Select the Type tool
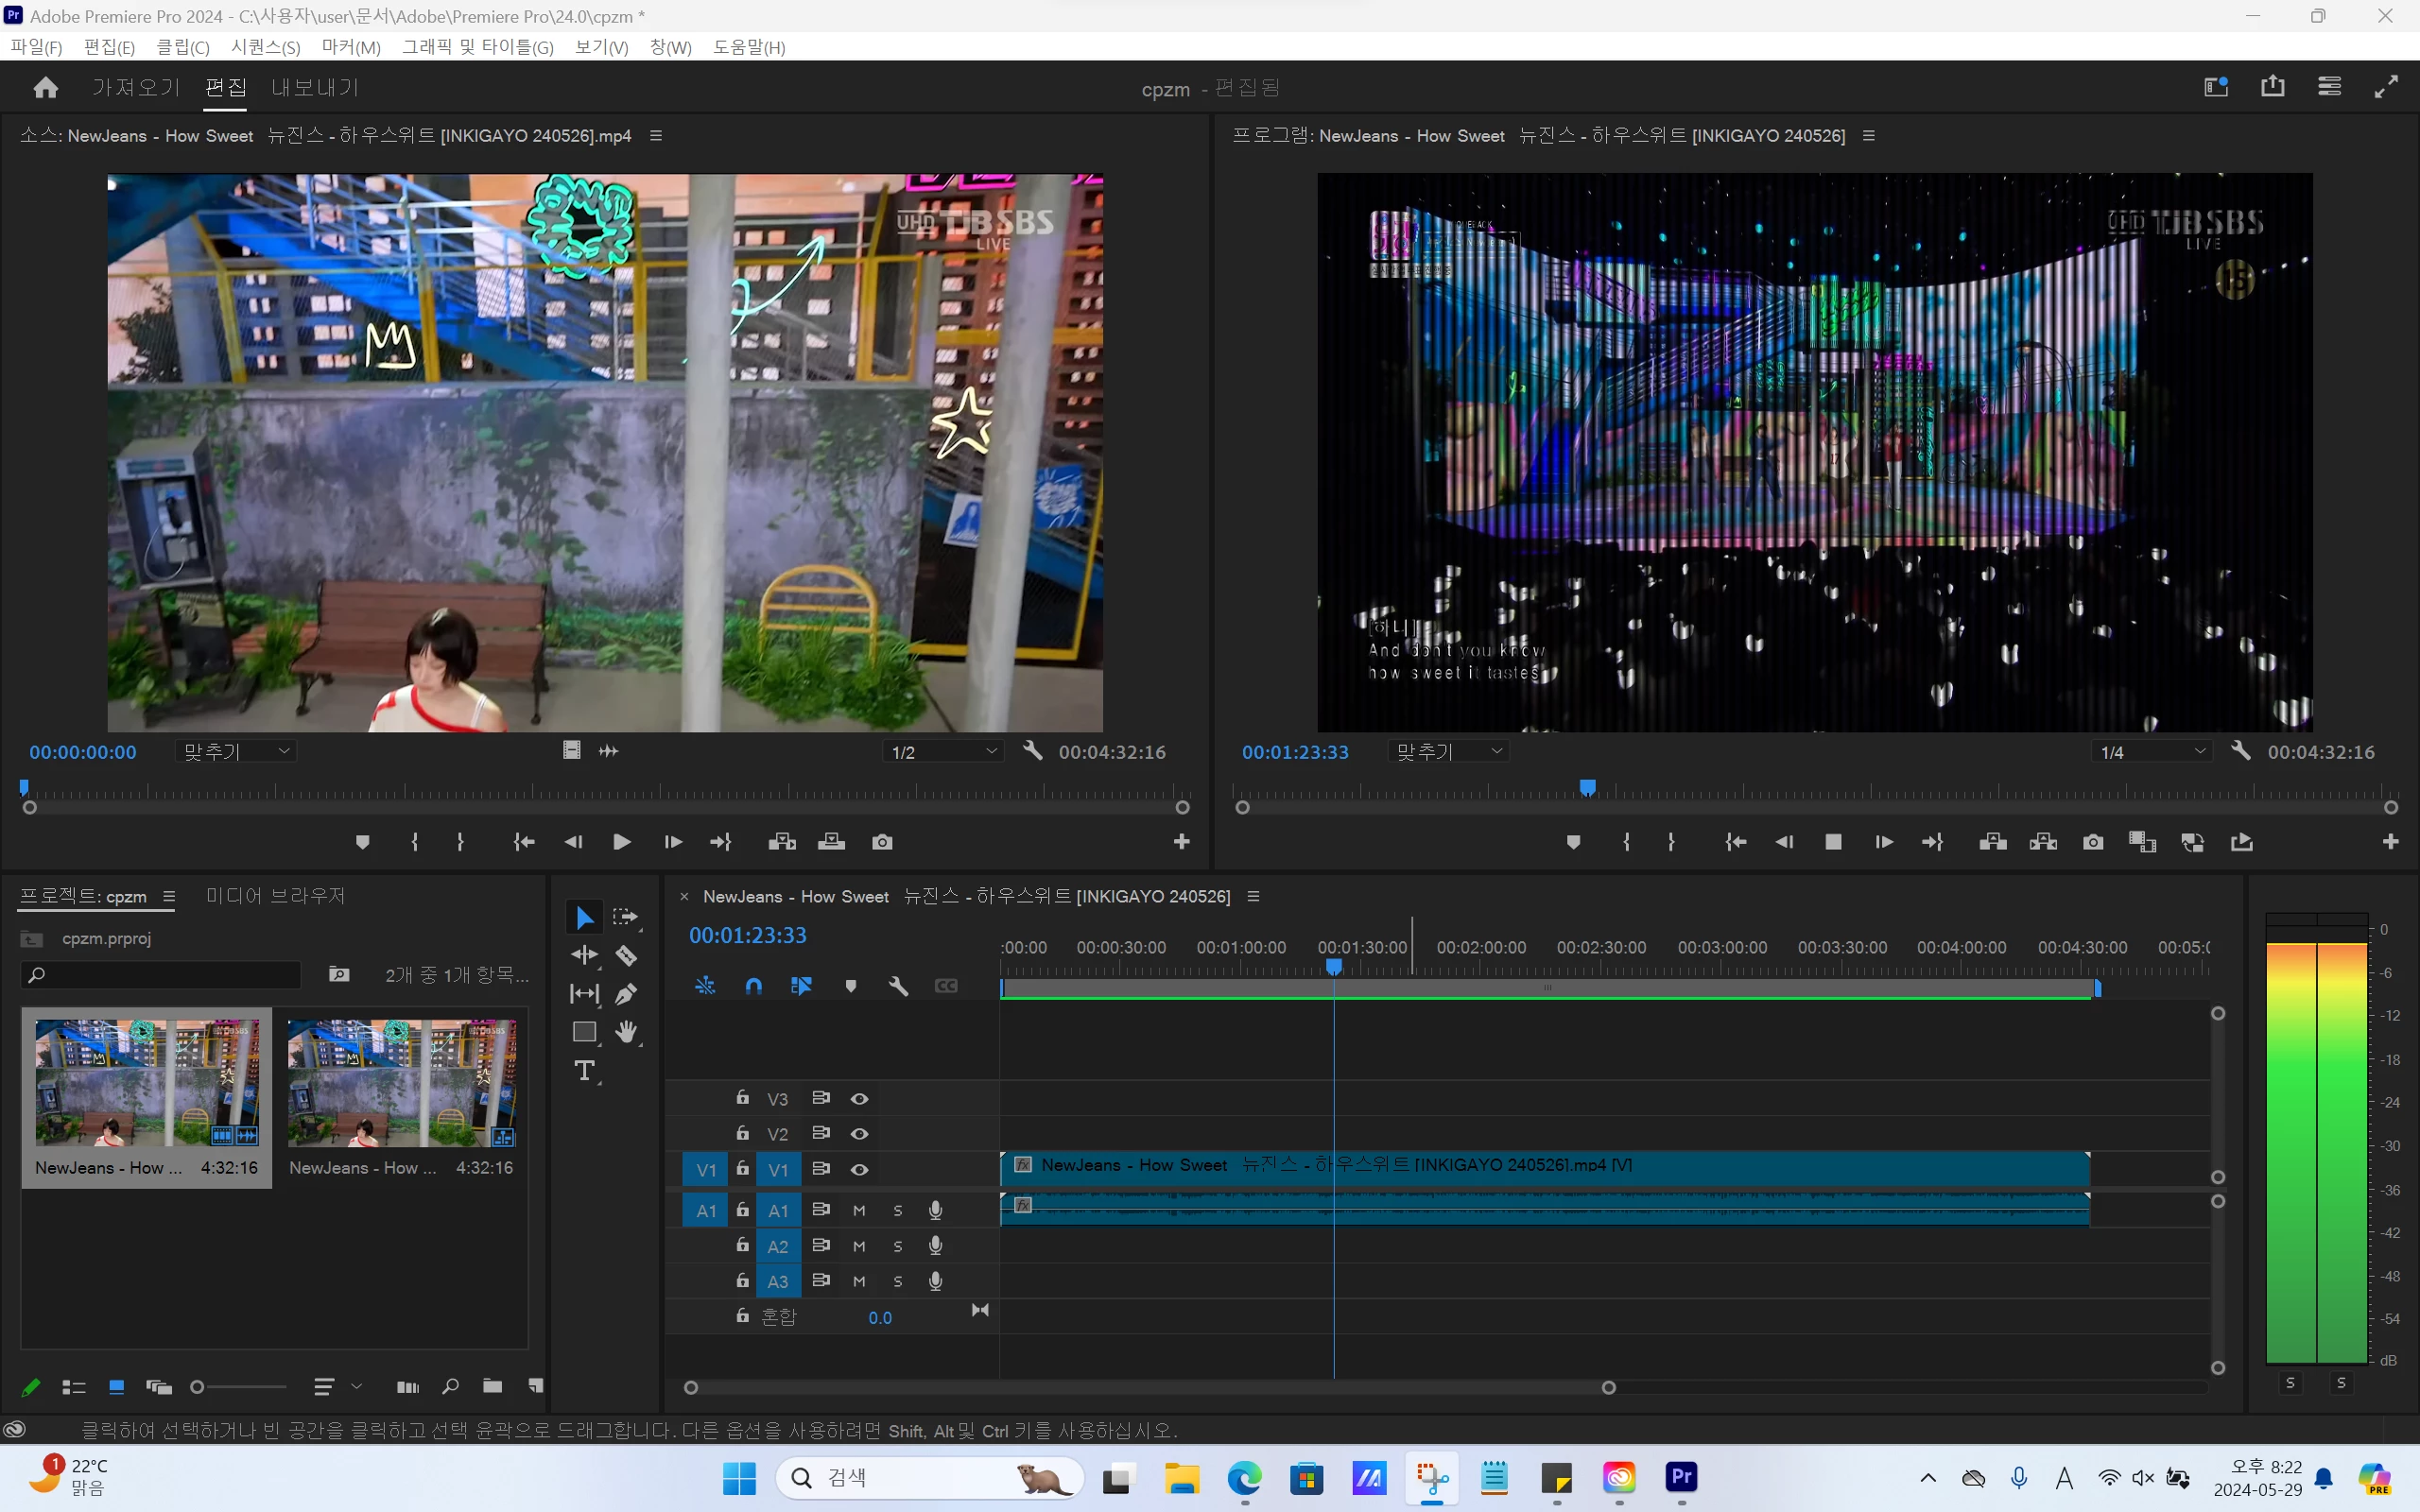Screen dimensions: 2420x1512 click(x=585, y=1071)
